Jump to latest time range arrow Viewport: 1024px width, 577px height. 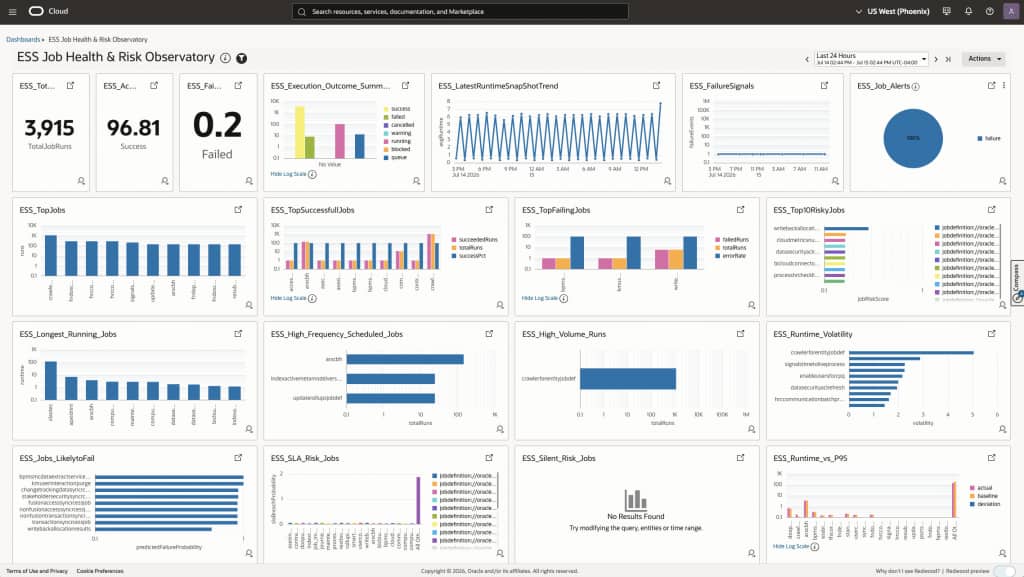click(x=948, y=59)
